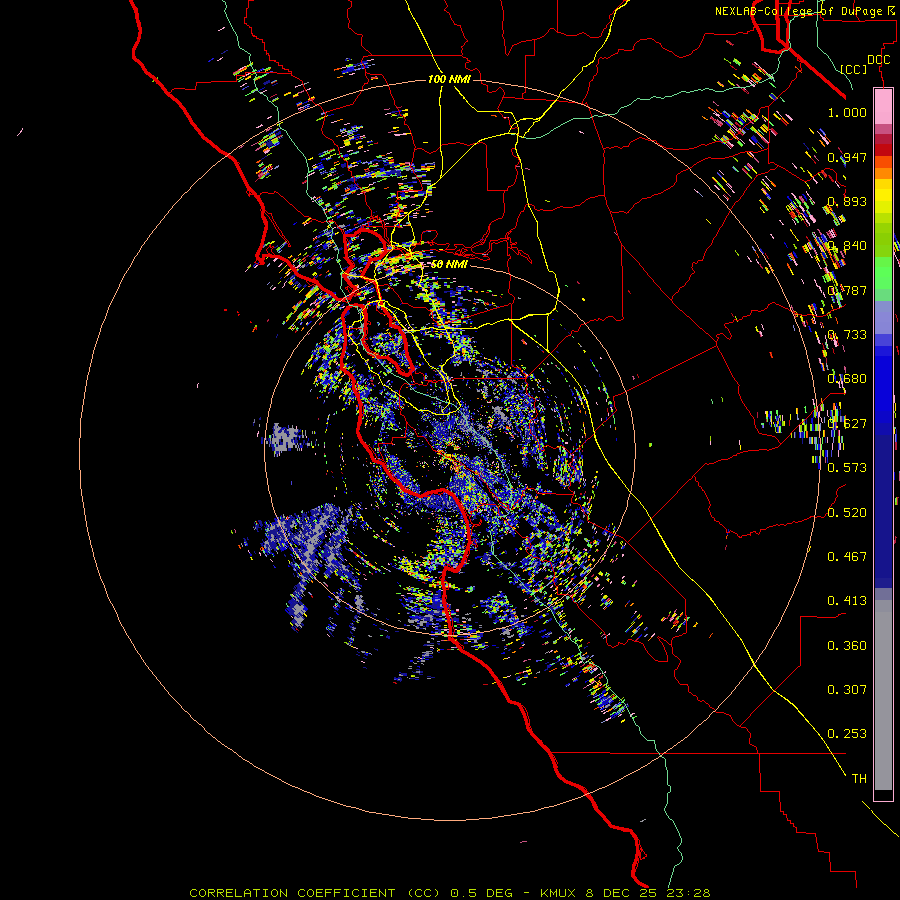Click the DCC label above the color scale

878,60
